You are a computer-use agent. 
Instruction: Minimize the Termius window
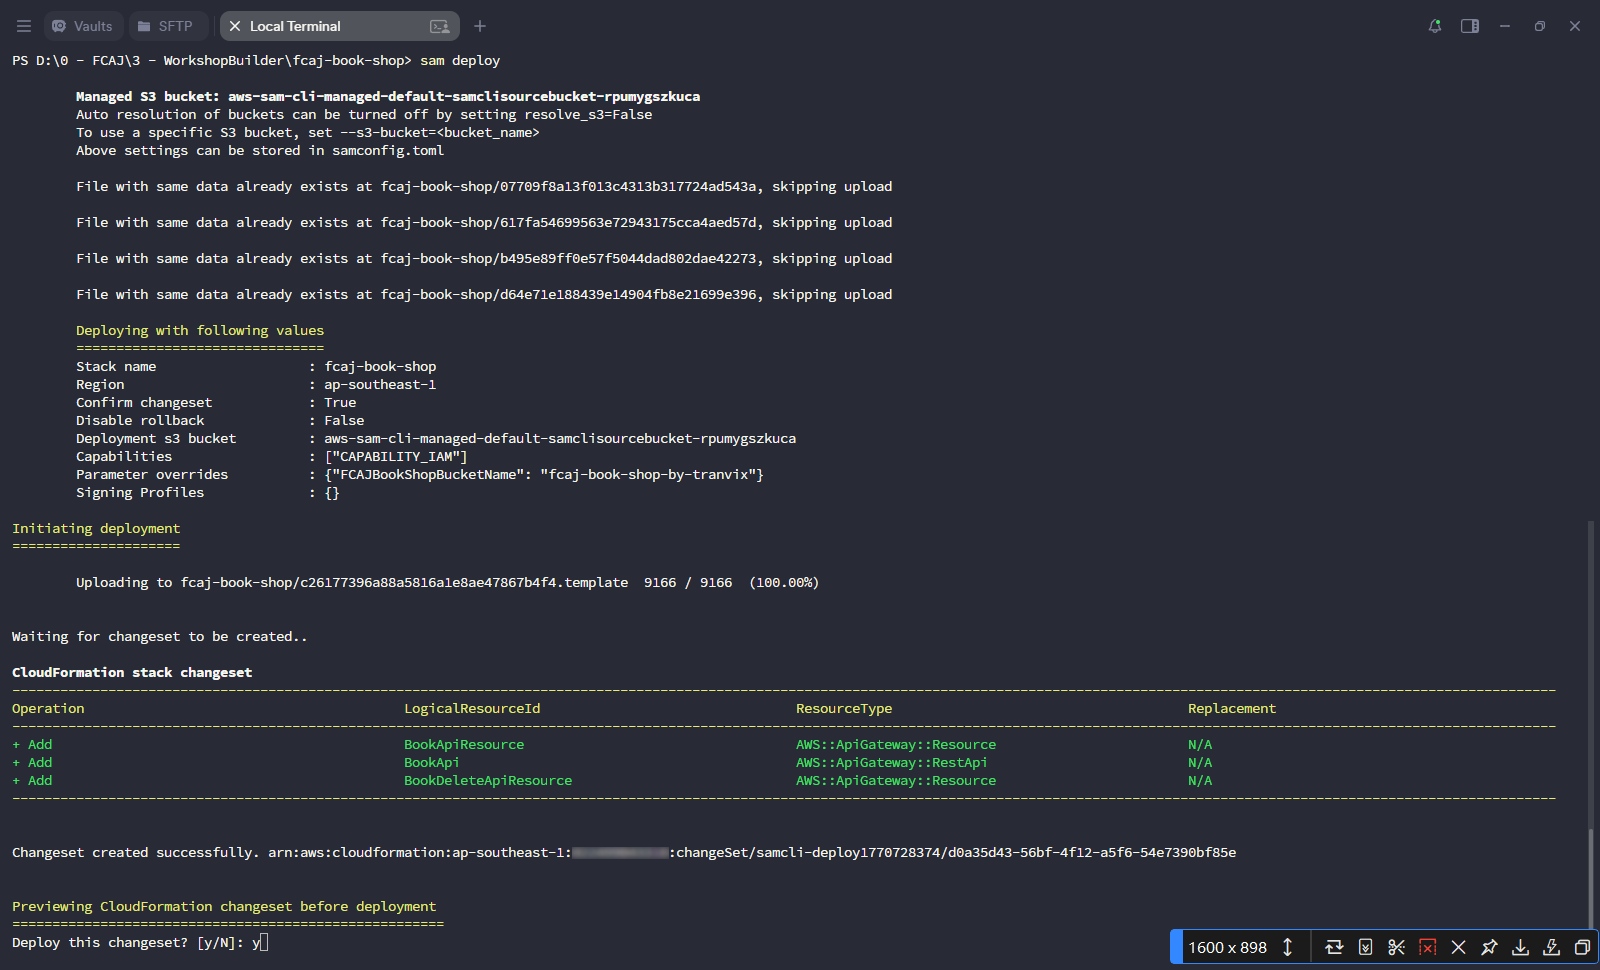click(1505, 26)
